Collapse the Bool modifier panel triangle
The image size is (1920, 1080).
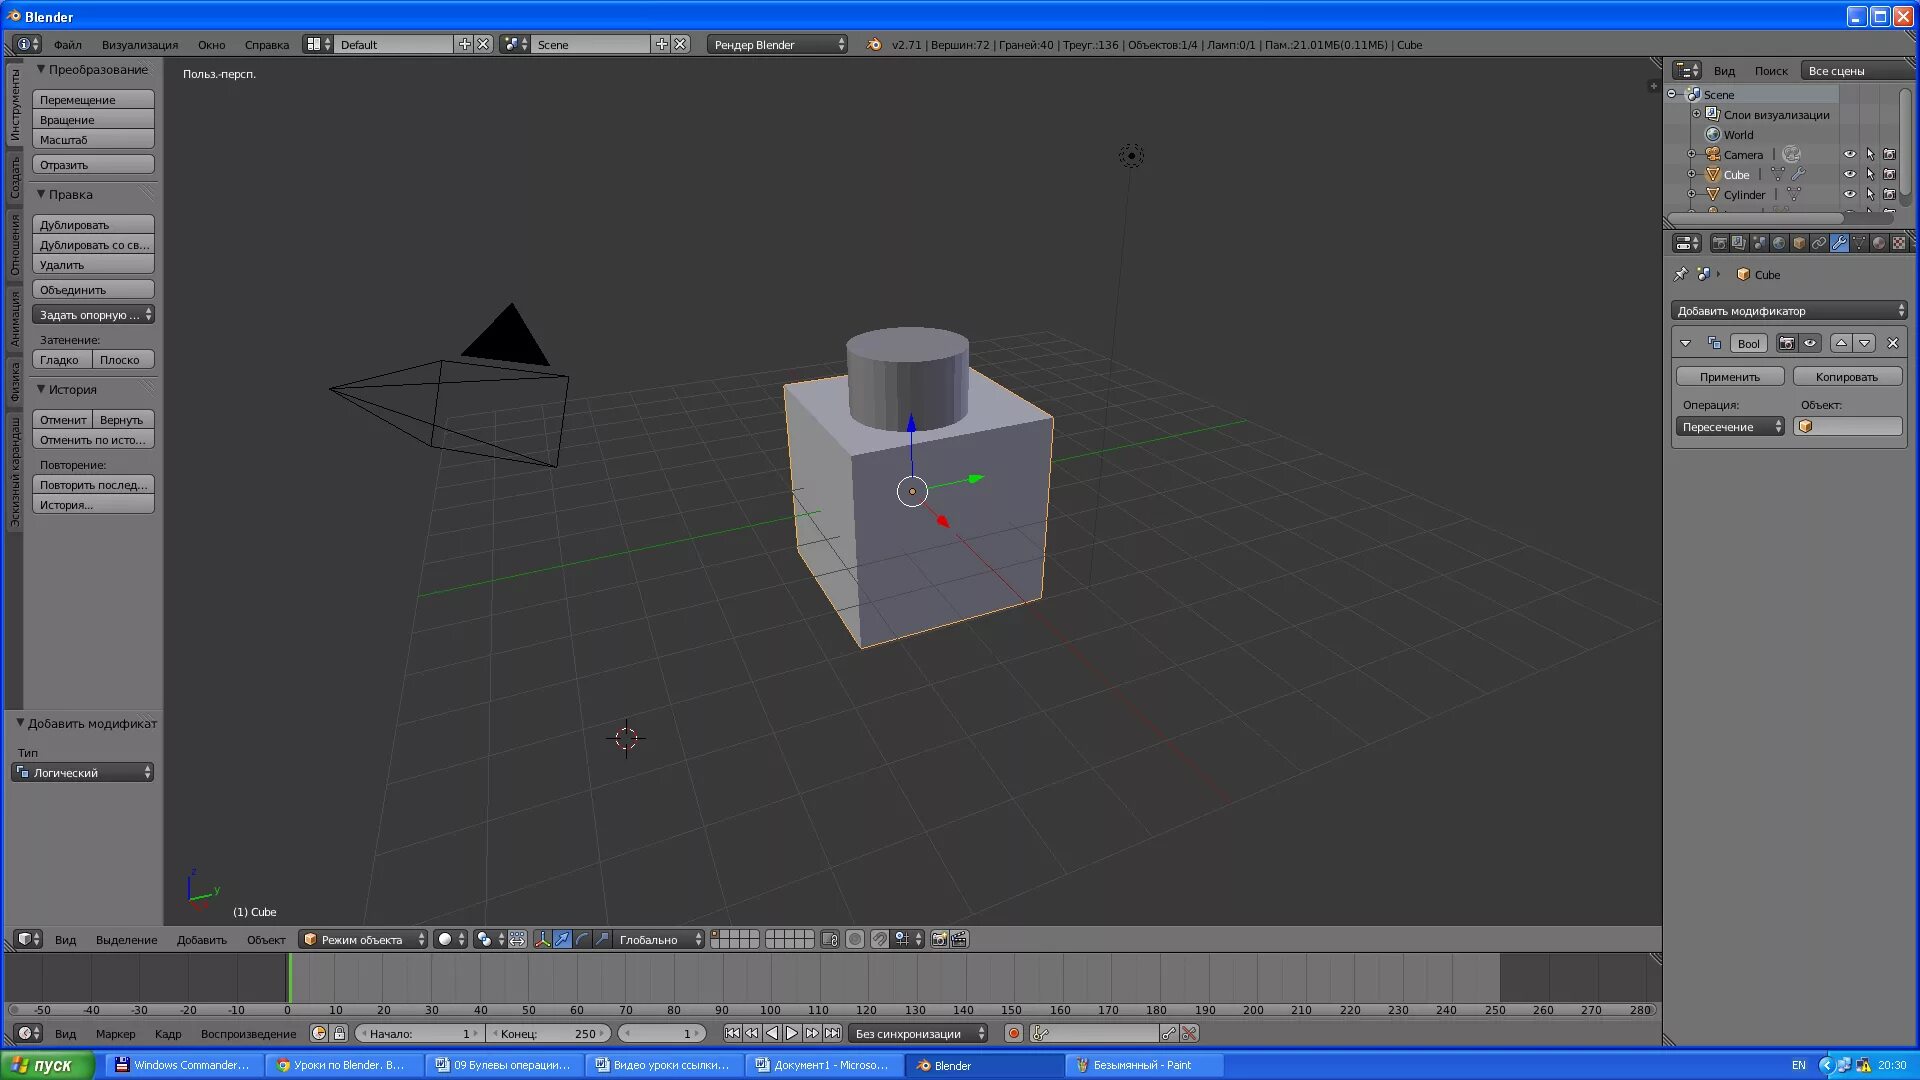[1686, 343]
